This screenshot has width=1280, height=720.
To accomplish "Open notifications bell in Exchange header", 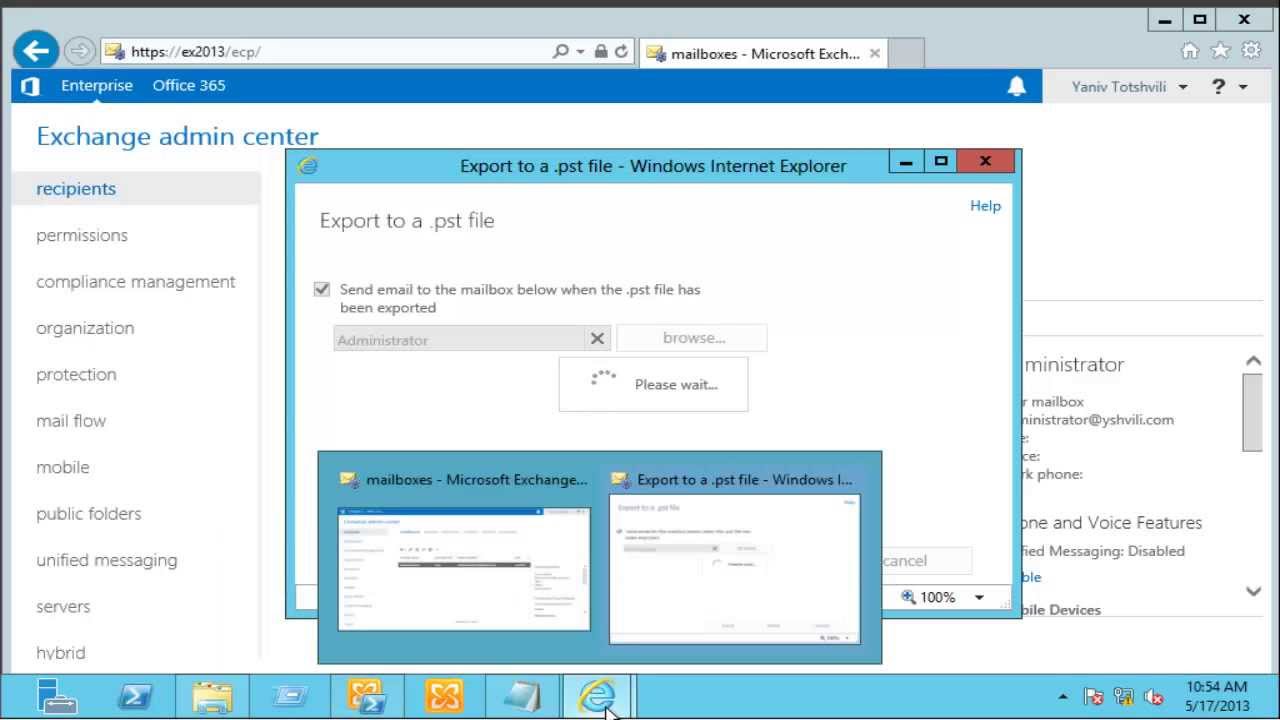I will (1016, 86).
